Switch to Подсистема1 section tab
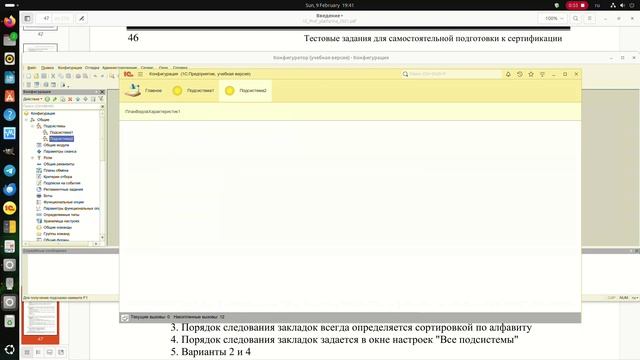This screenshot has width=640, height=360. click(x=193, y=90)
